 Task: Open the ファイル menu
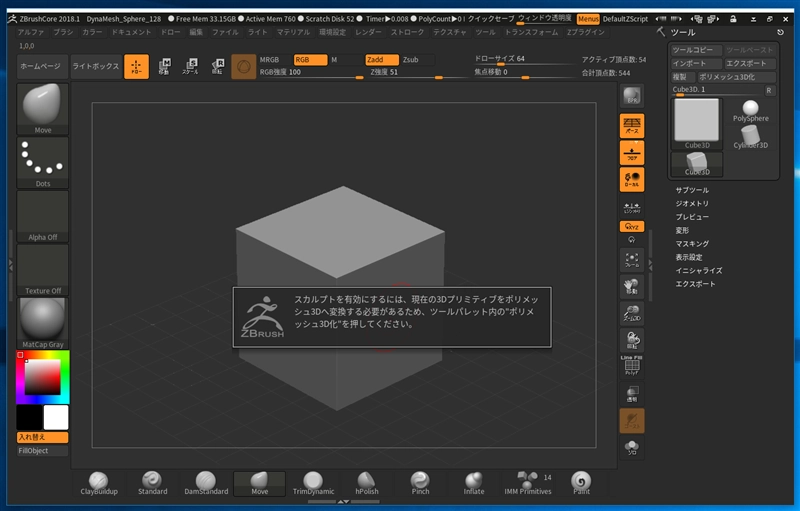pos(225,32)
